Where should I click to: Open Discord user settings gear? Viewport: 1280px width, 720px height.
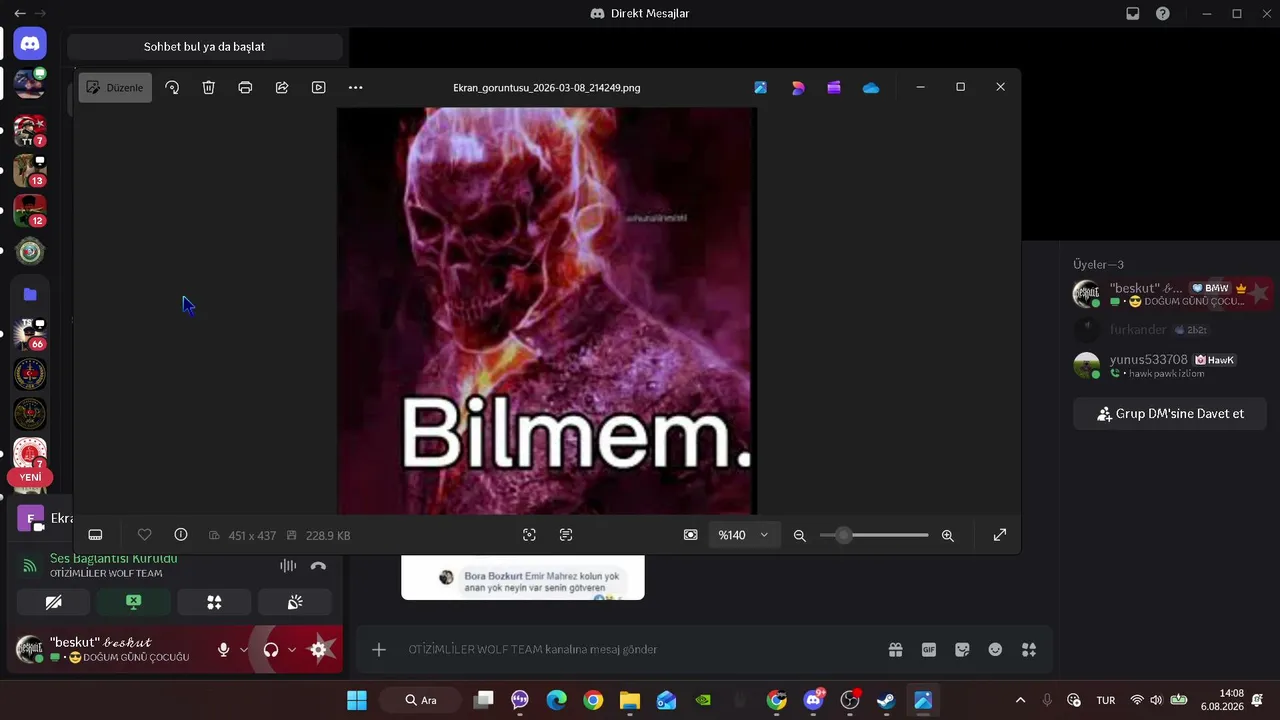(318, 650)
